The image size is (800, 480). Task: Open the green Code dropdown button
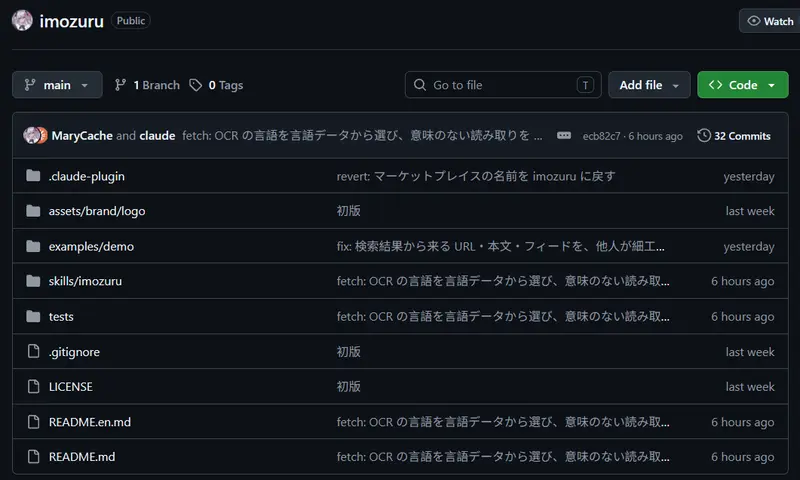point(742,85)
